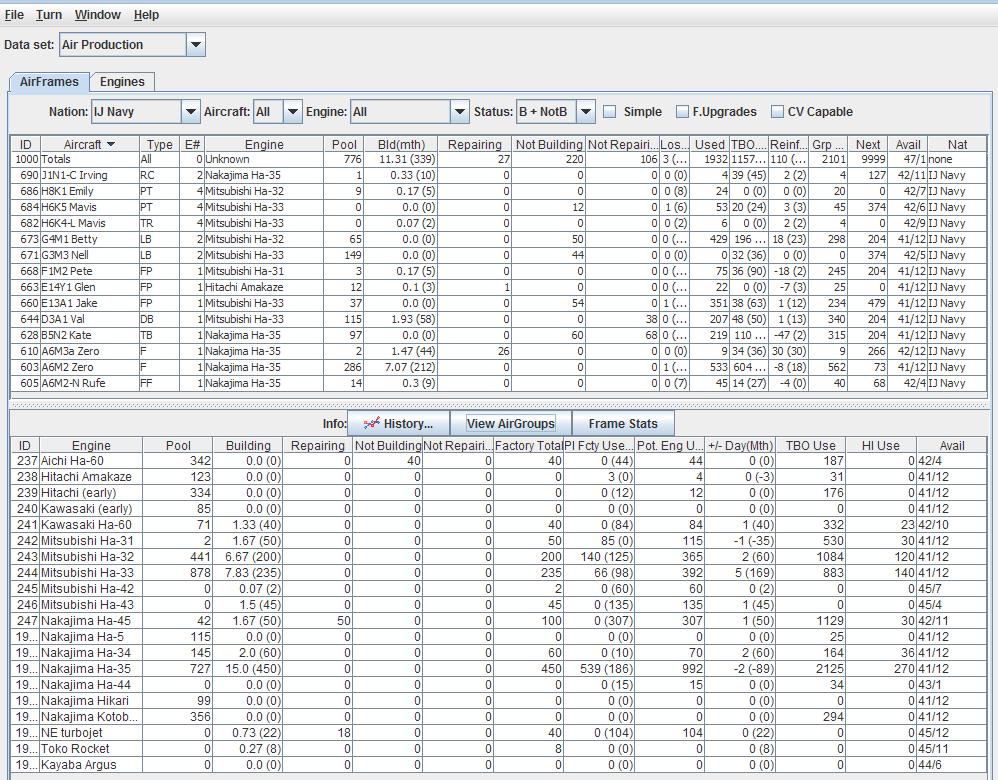Screen dimensions: 998x780
Task: Sort airframes by the Pool column header
Action: pyautogui.click(x=344, y=145)
